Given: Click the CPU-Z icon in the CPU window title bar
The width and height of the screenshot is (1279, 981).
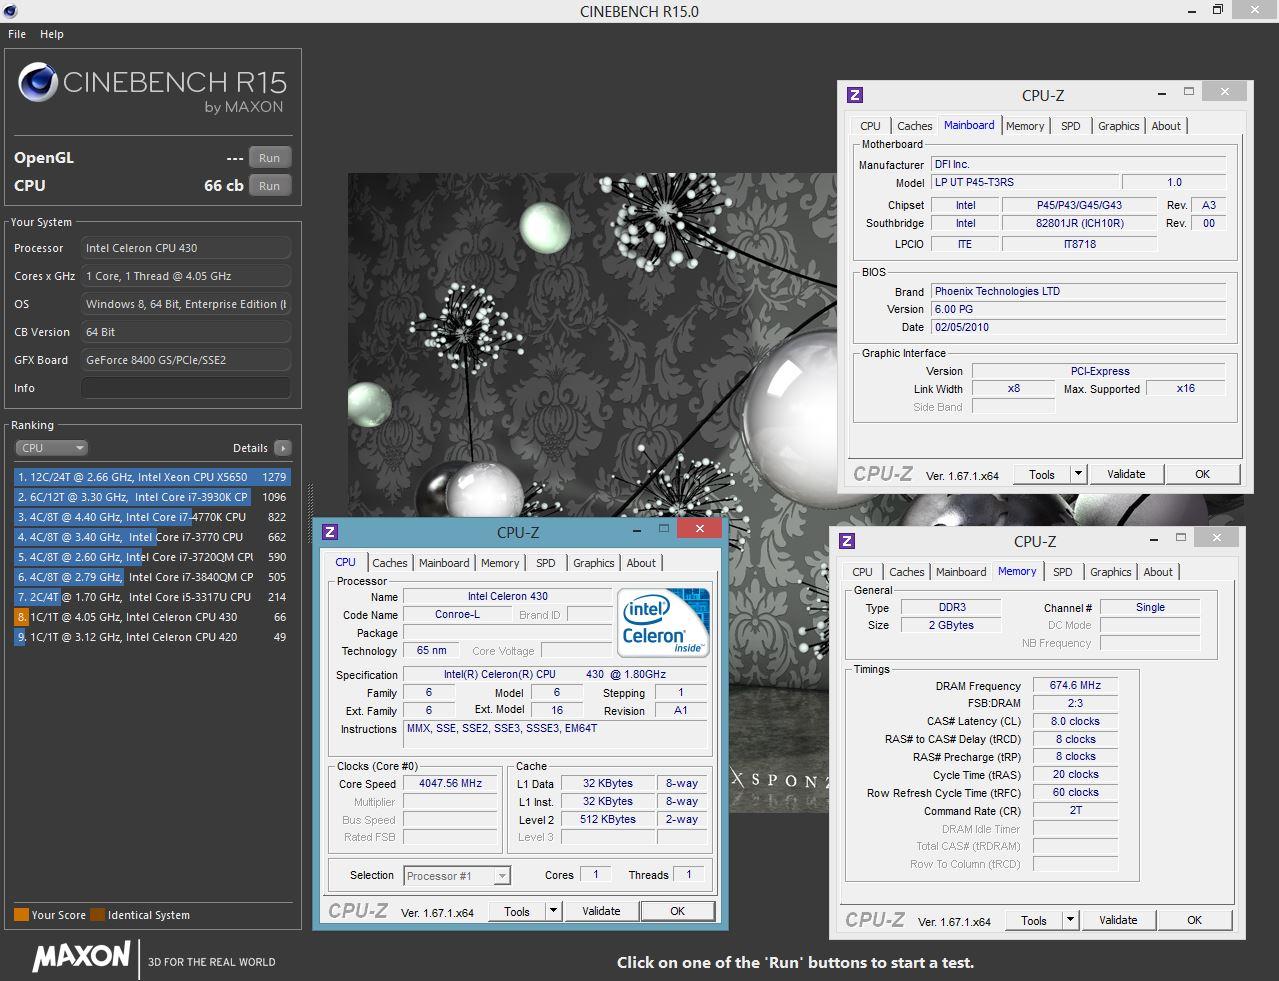Looking at the screenshot, I should click(x=330, y=532).
